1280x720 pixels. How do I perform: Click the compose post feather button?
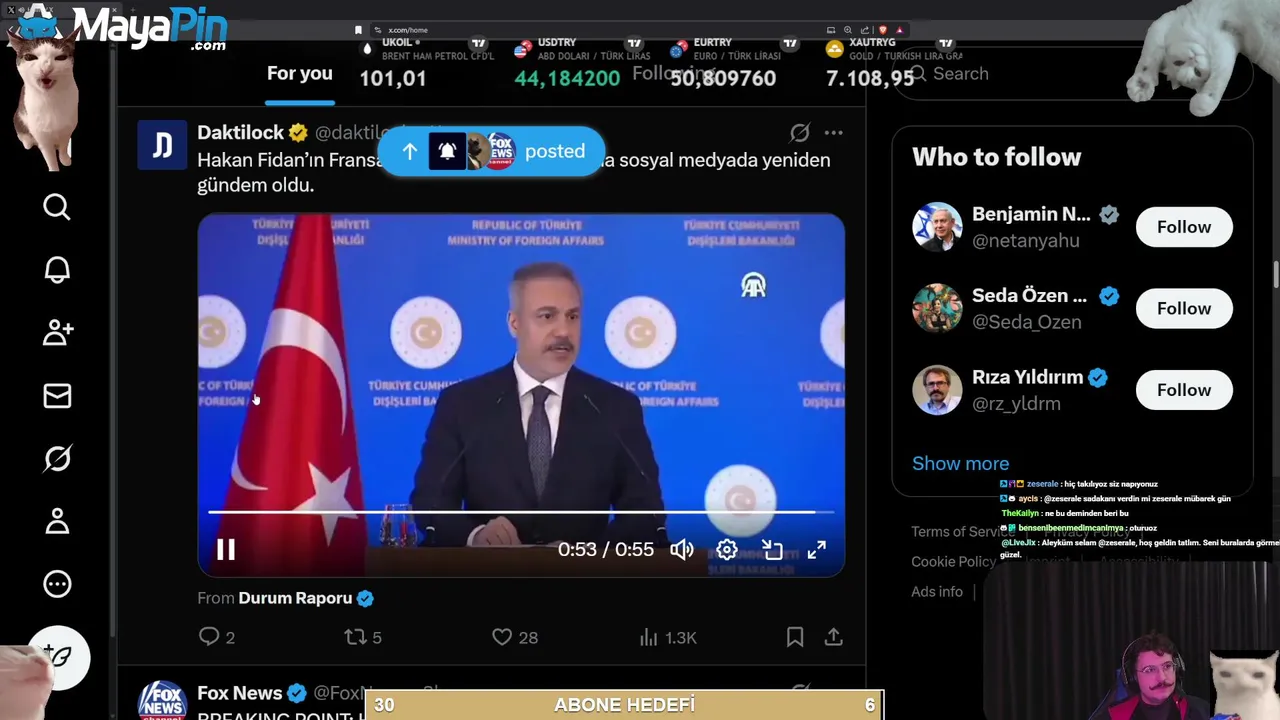coord(59,658)
